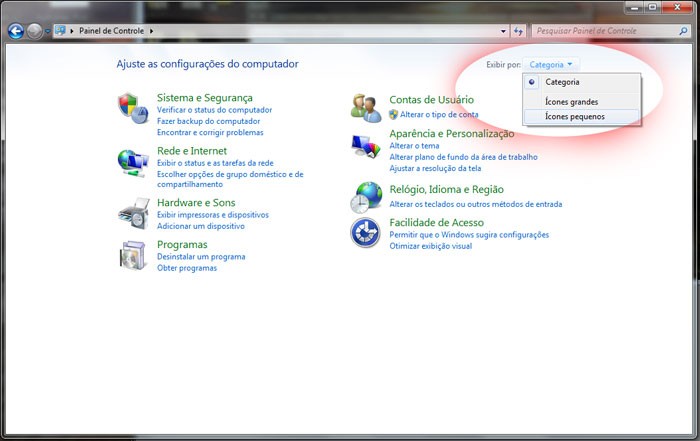The image size is (700, 441).
Task: Click Permitir que o Windows sugira configurações
Action: pyautogui.click(x=469, y=235)
